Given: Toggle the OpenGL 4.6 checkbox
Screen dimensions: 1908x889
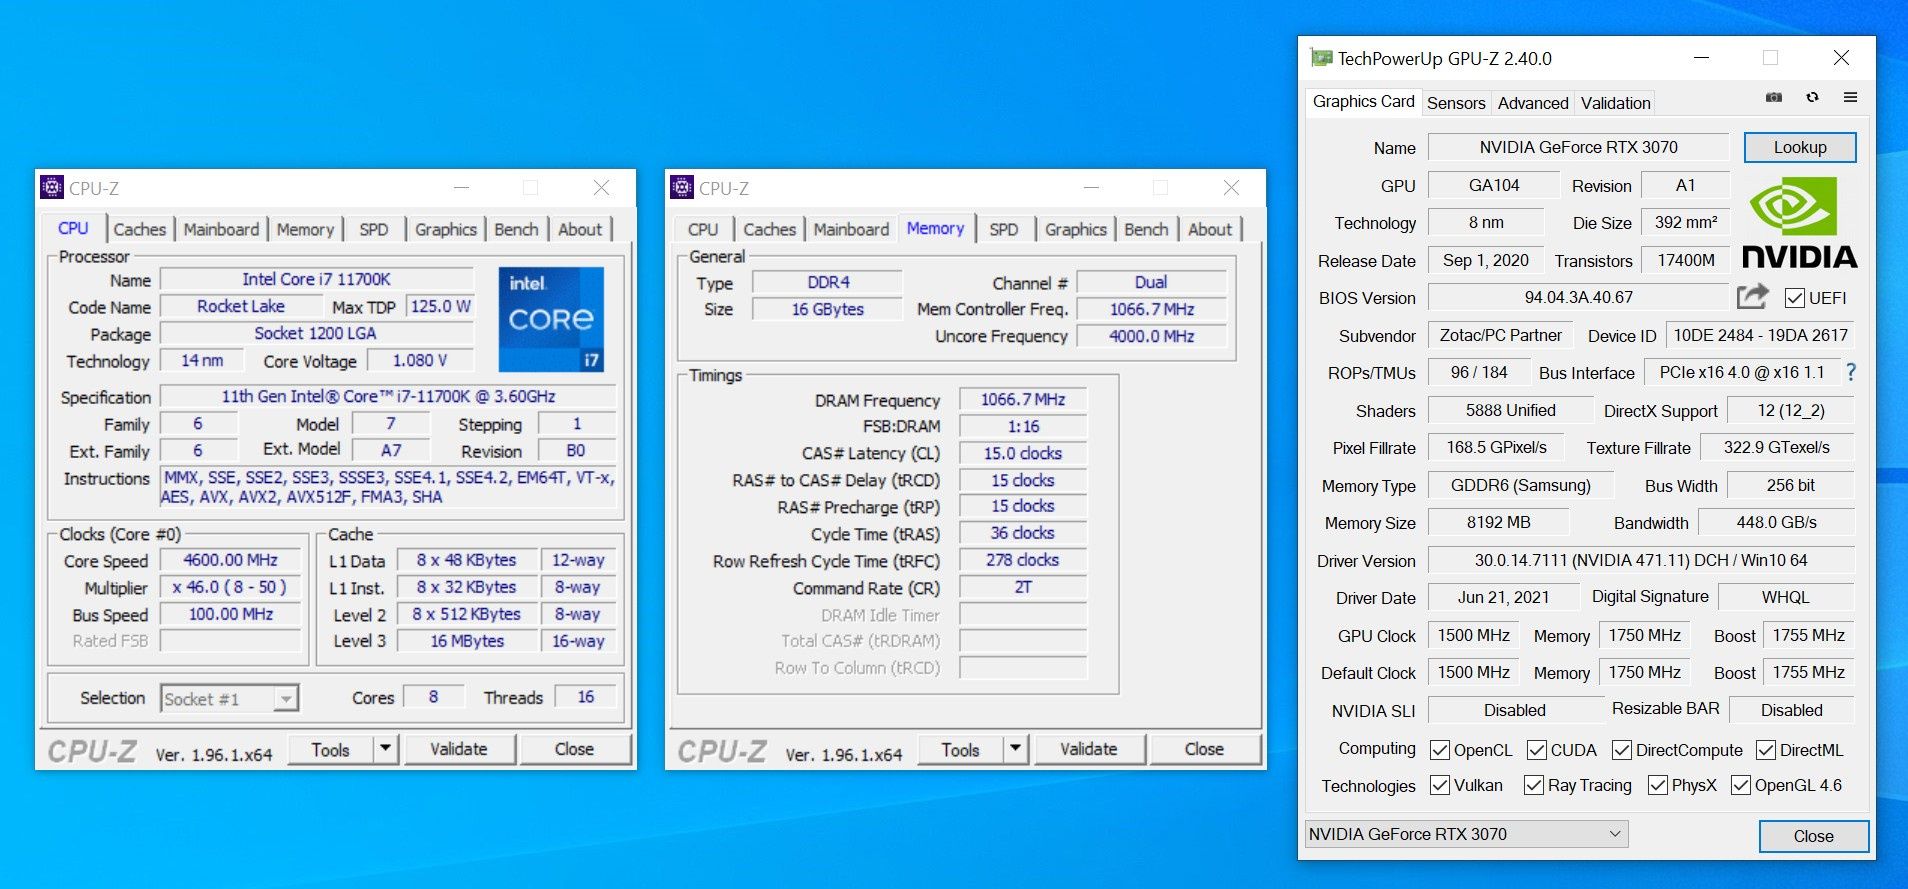Looking at the screenshot, I should click(x=1741, y=785).
